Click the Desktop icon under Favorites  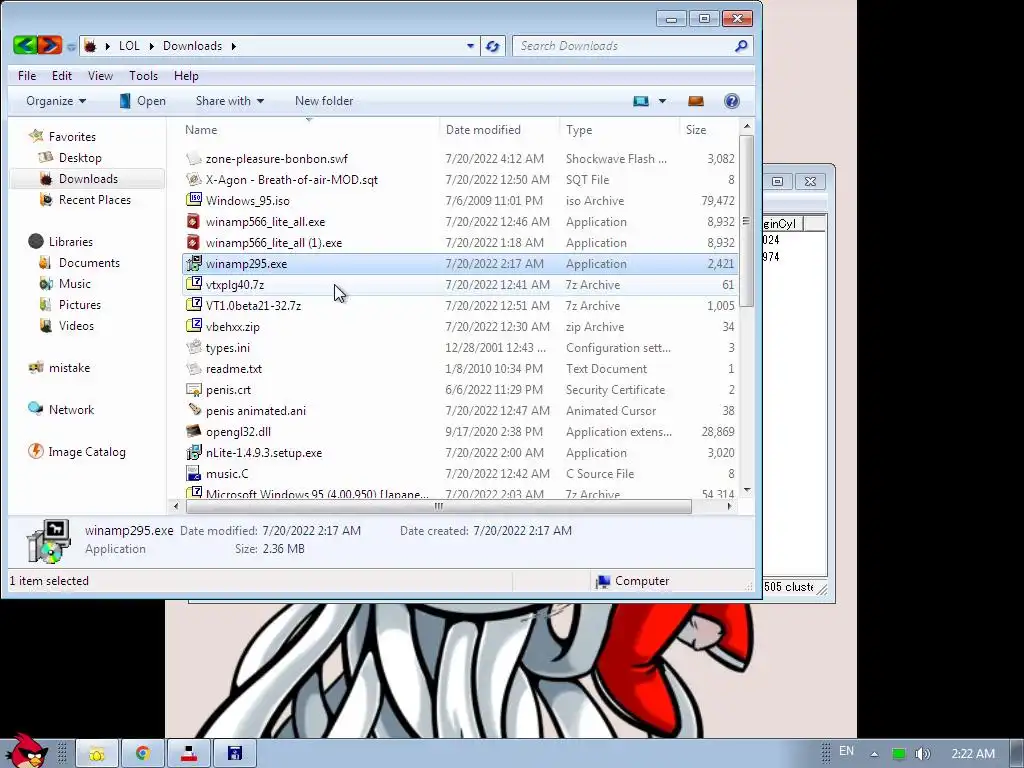click(x=46, y=157)
